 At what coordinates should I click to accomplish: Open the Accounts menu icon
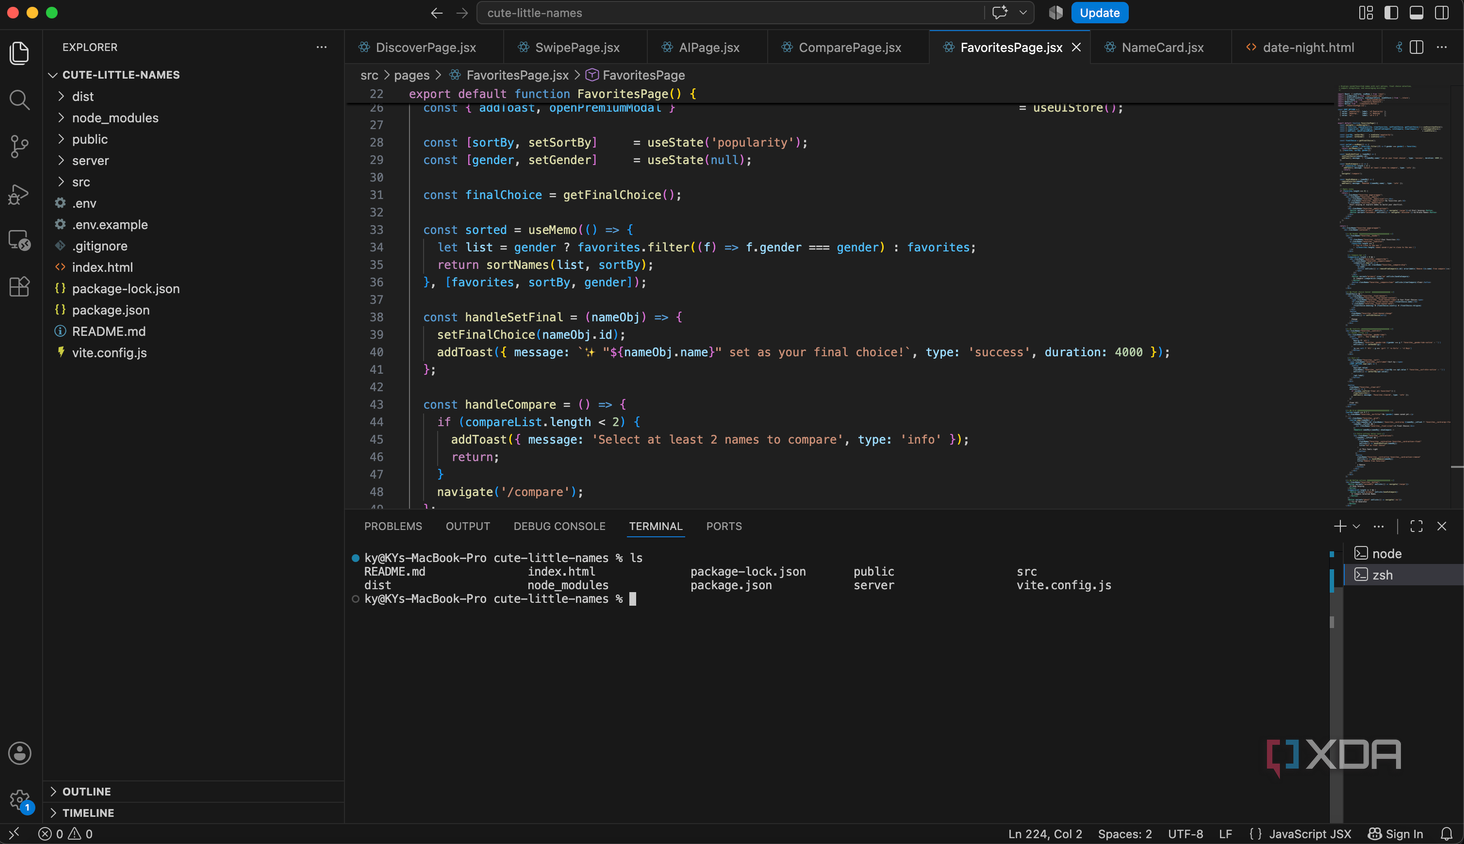19,753
